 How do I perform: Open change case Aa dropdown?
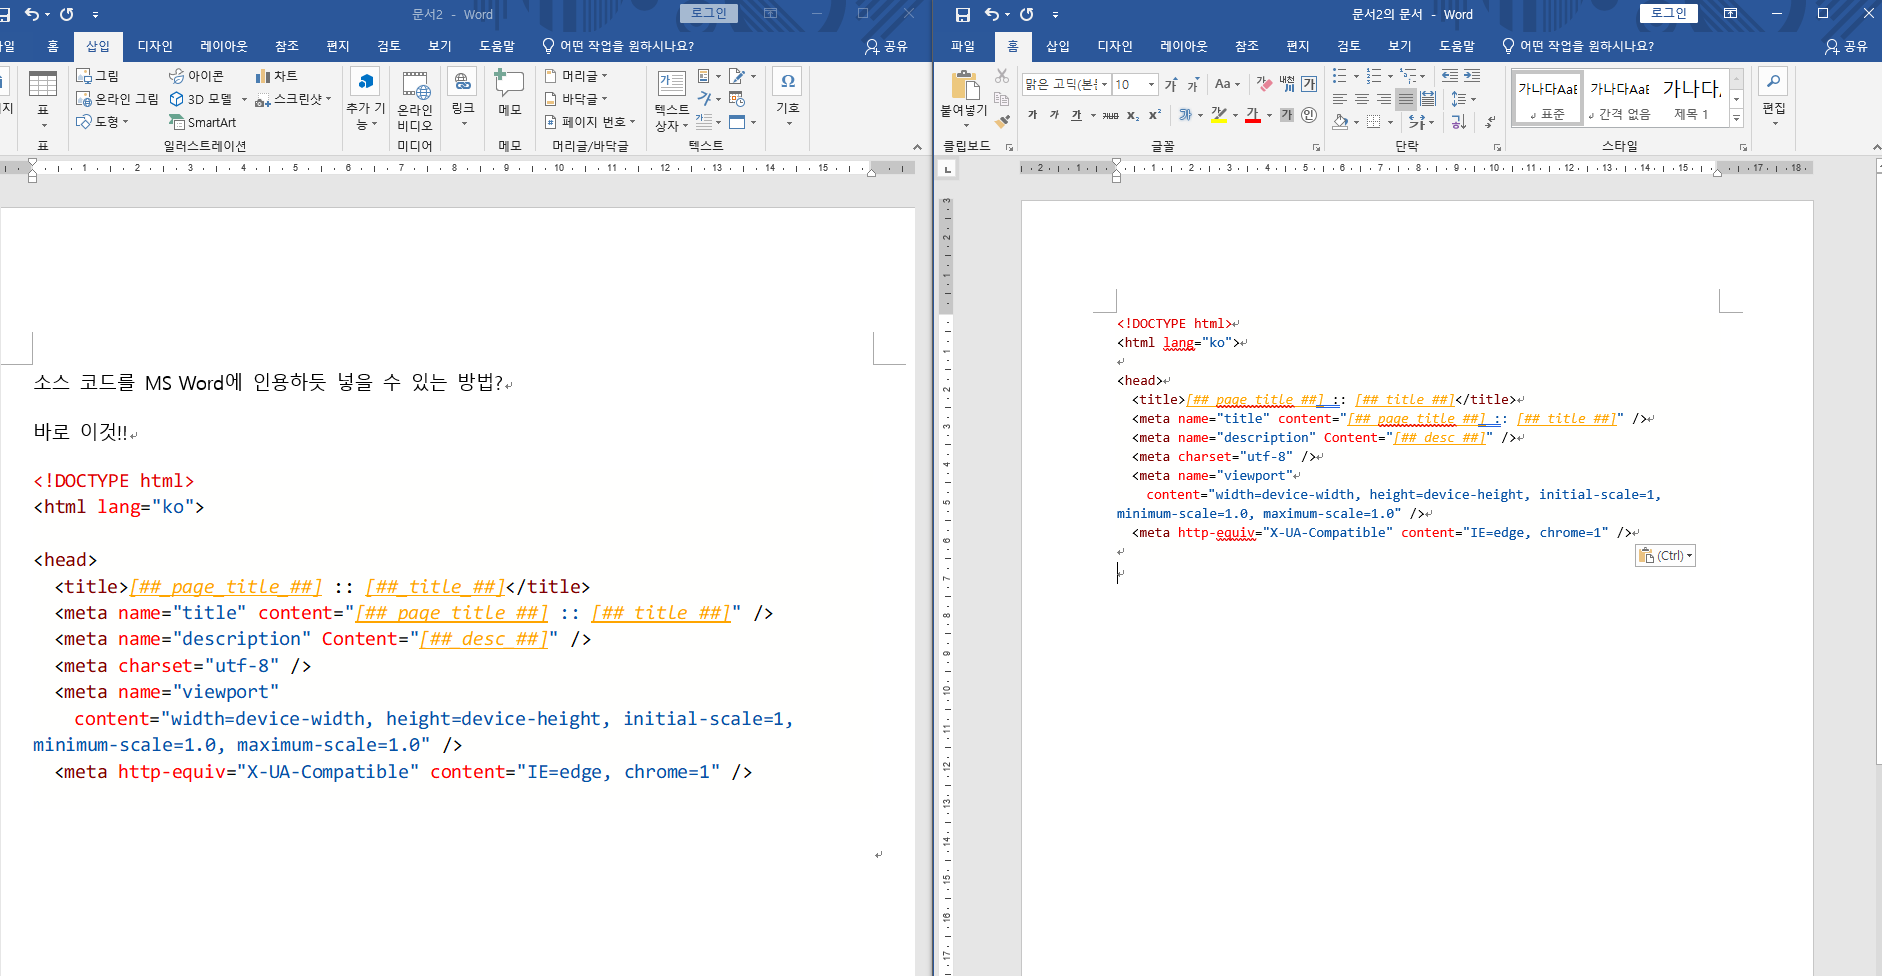(x=1227, y=85)
